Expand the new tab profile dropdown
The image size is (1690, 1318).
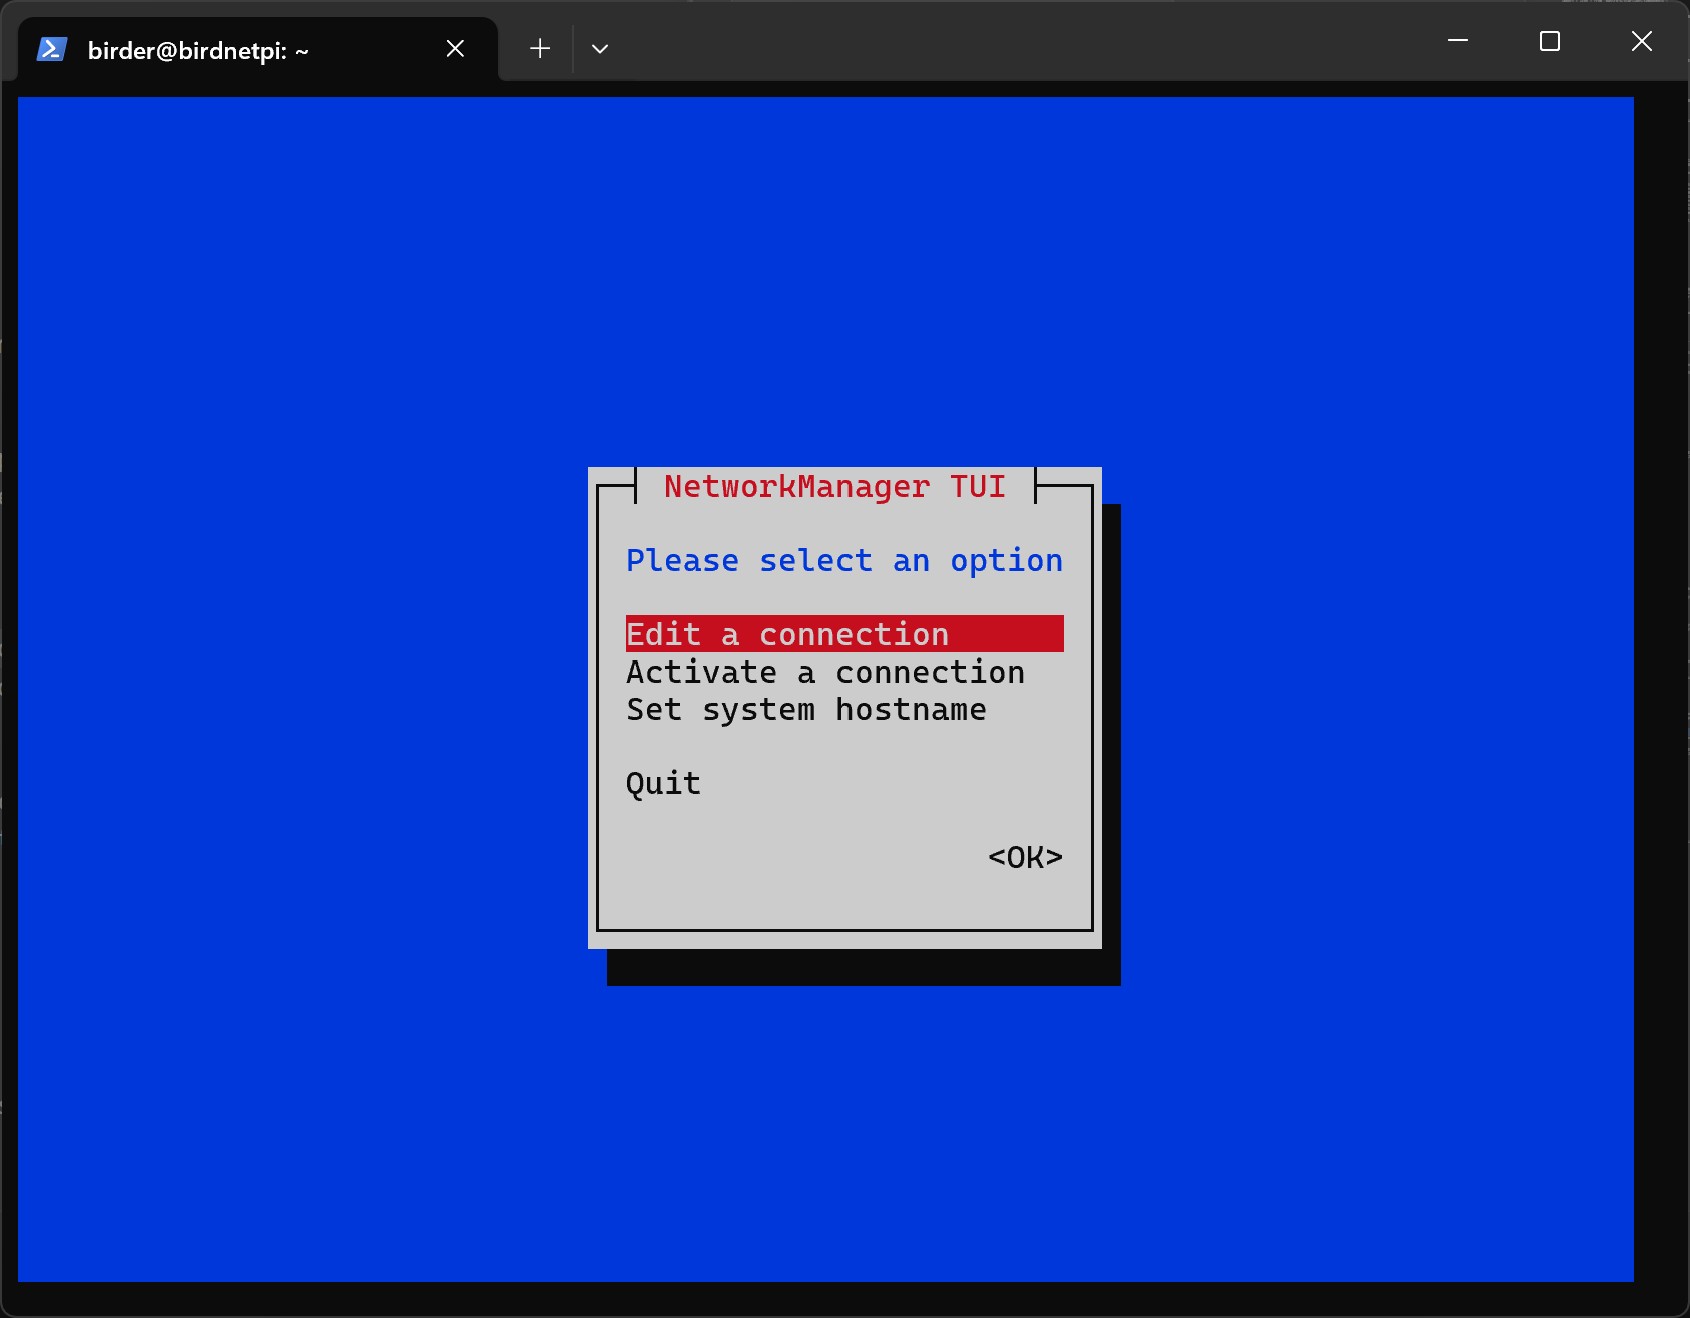(x=600, y=49)
